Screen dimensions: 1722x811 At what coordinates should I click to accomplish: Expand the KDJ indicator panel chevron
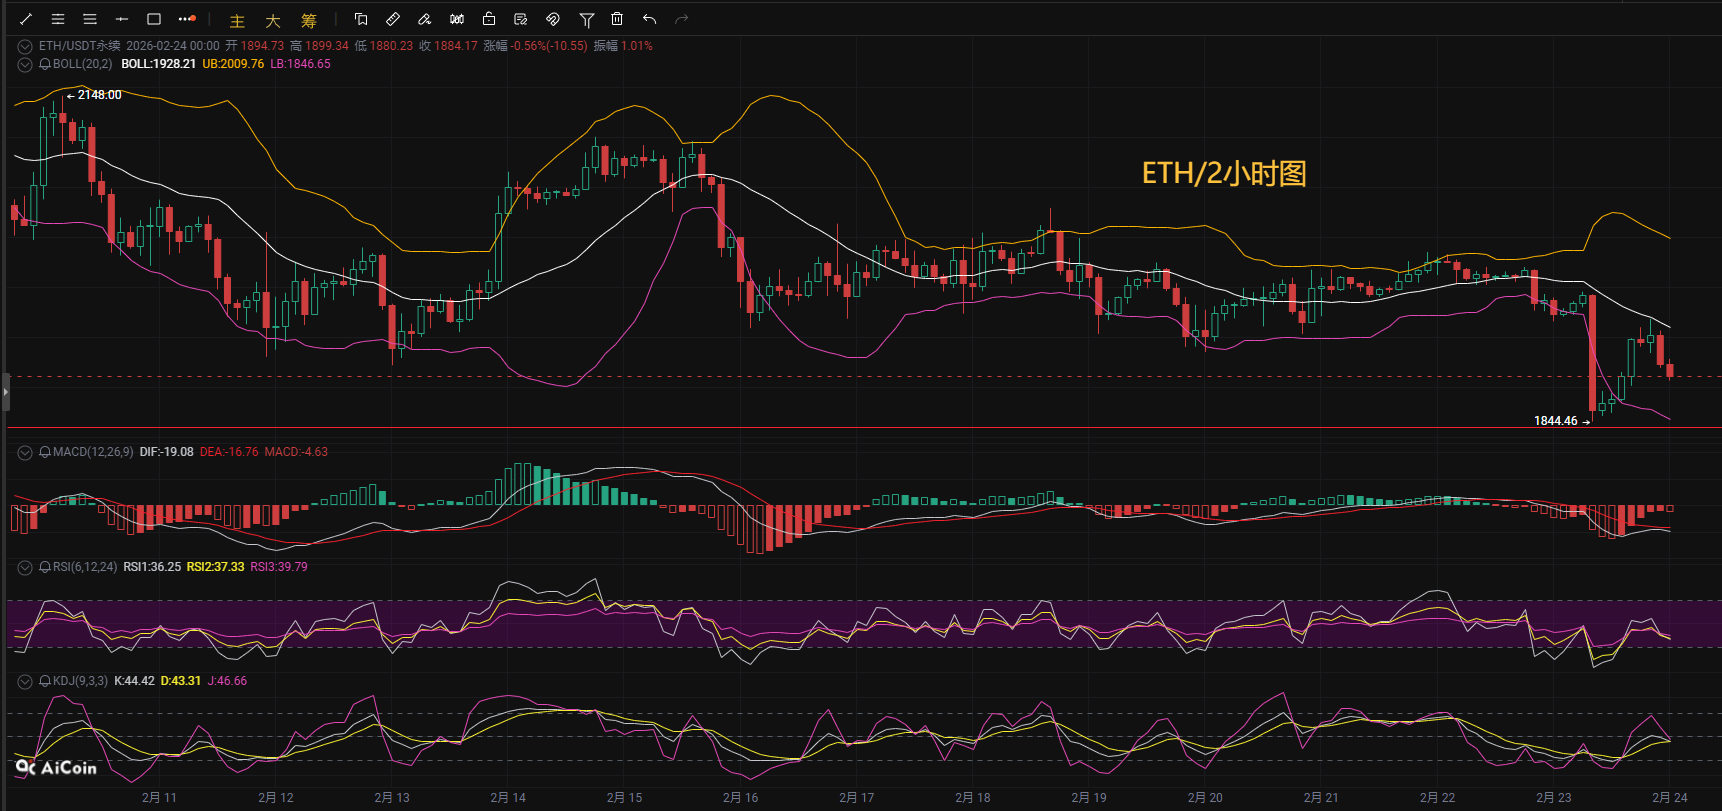tap(25, 681)
